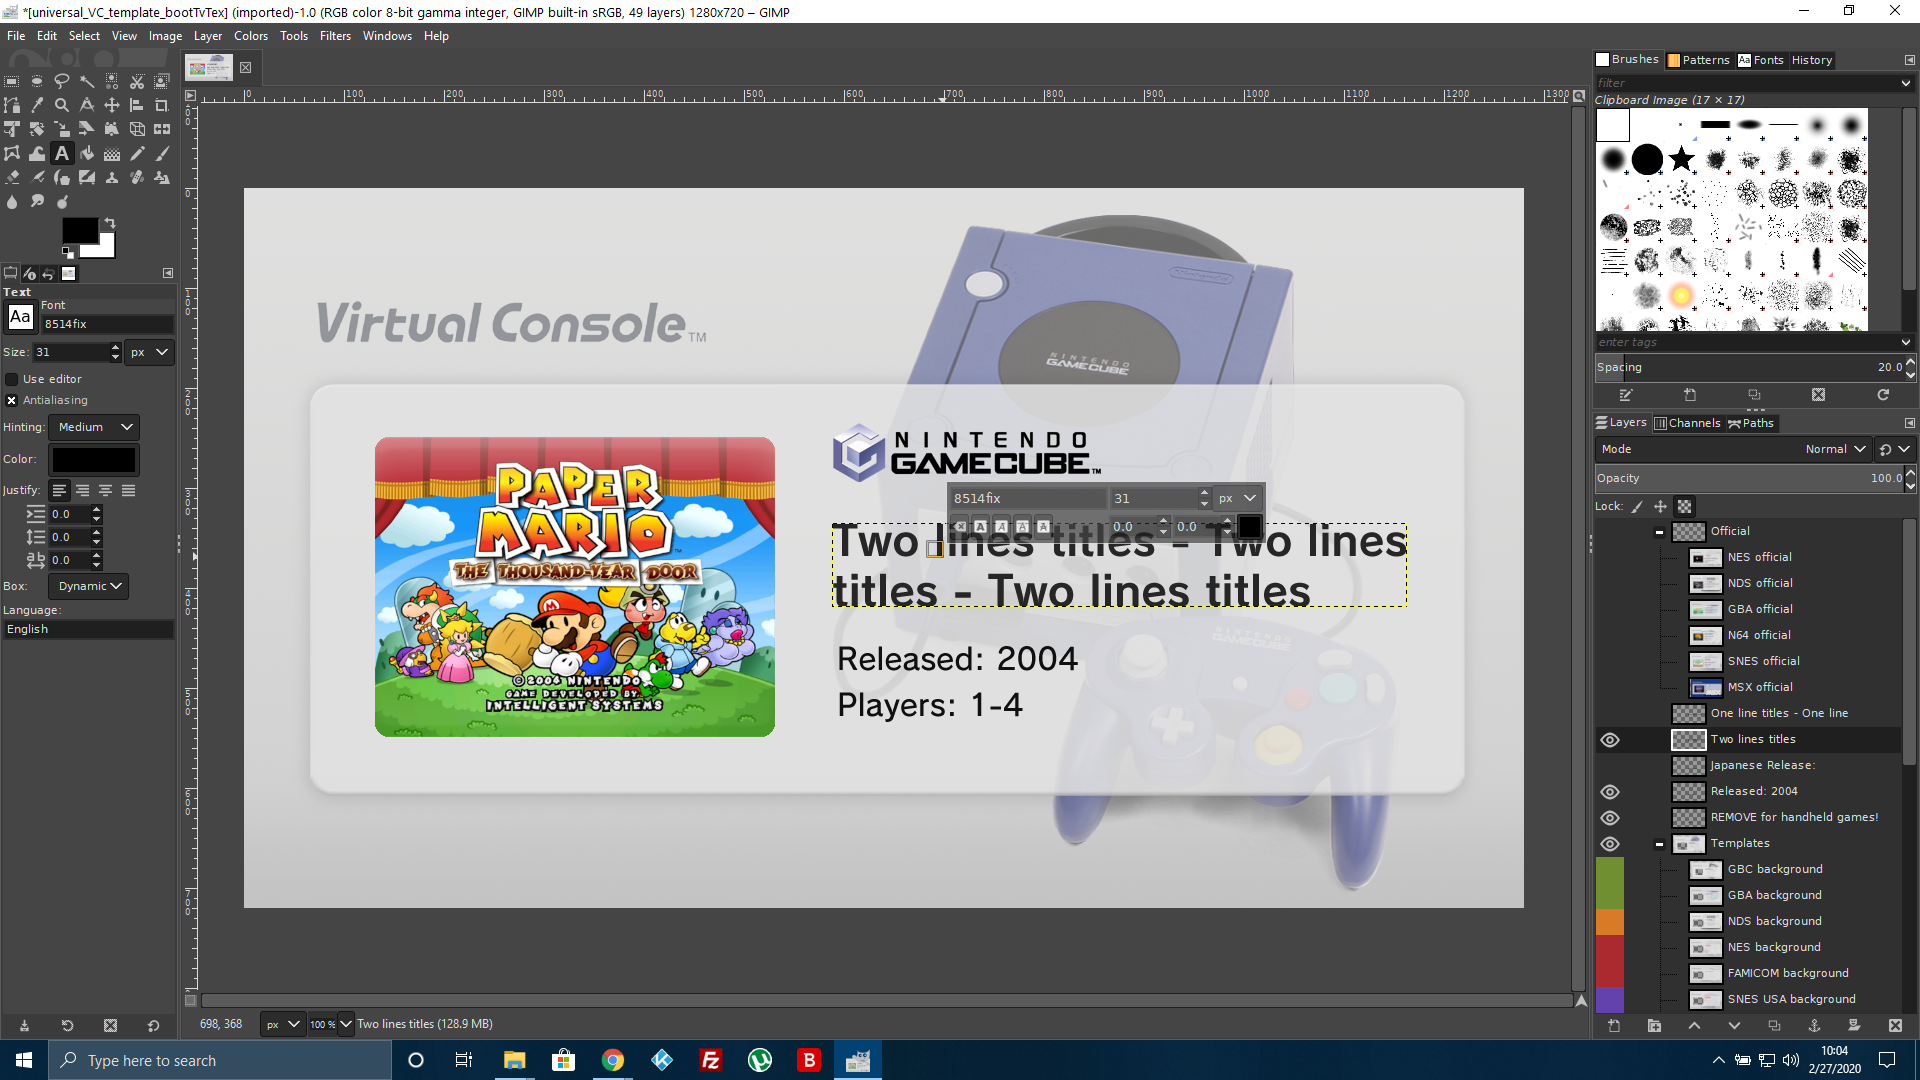Lower the selected layer
The height and width of the screenshot is (1080, 1920).
pyautogui.click(x=1734, y=1026)
